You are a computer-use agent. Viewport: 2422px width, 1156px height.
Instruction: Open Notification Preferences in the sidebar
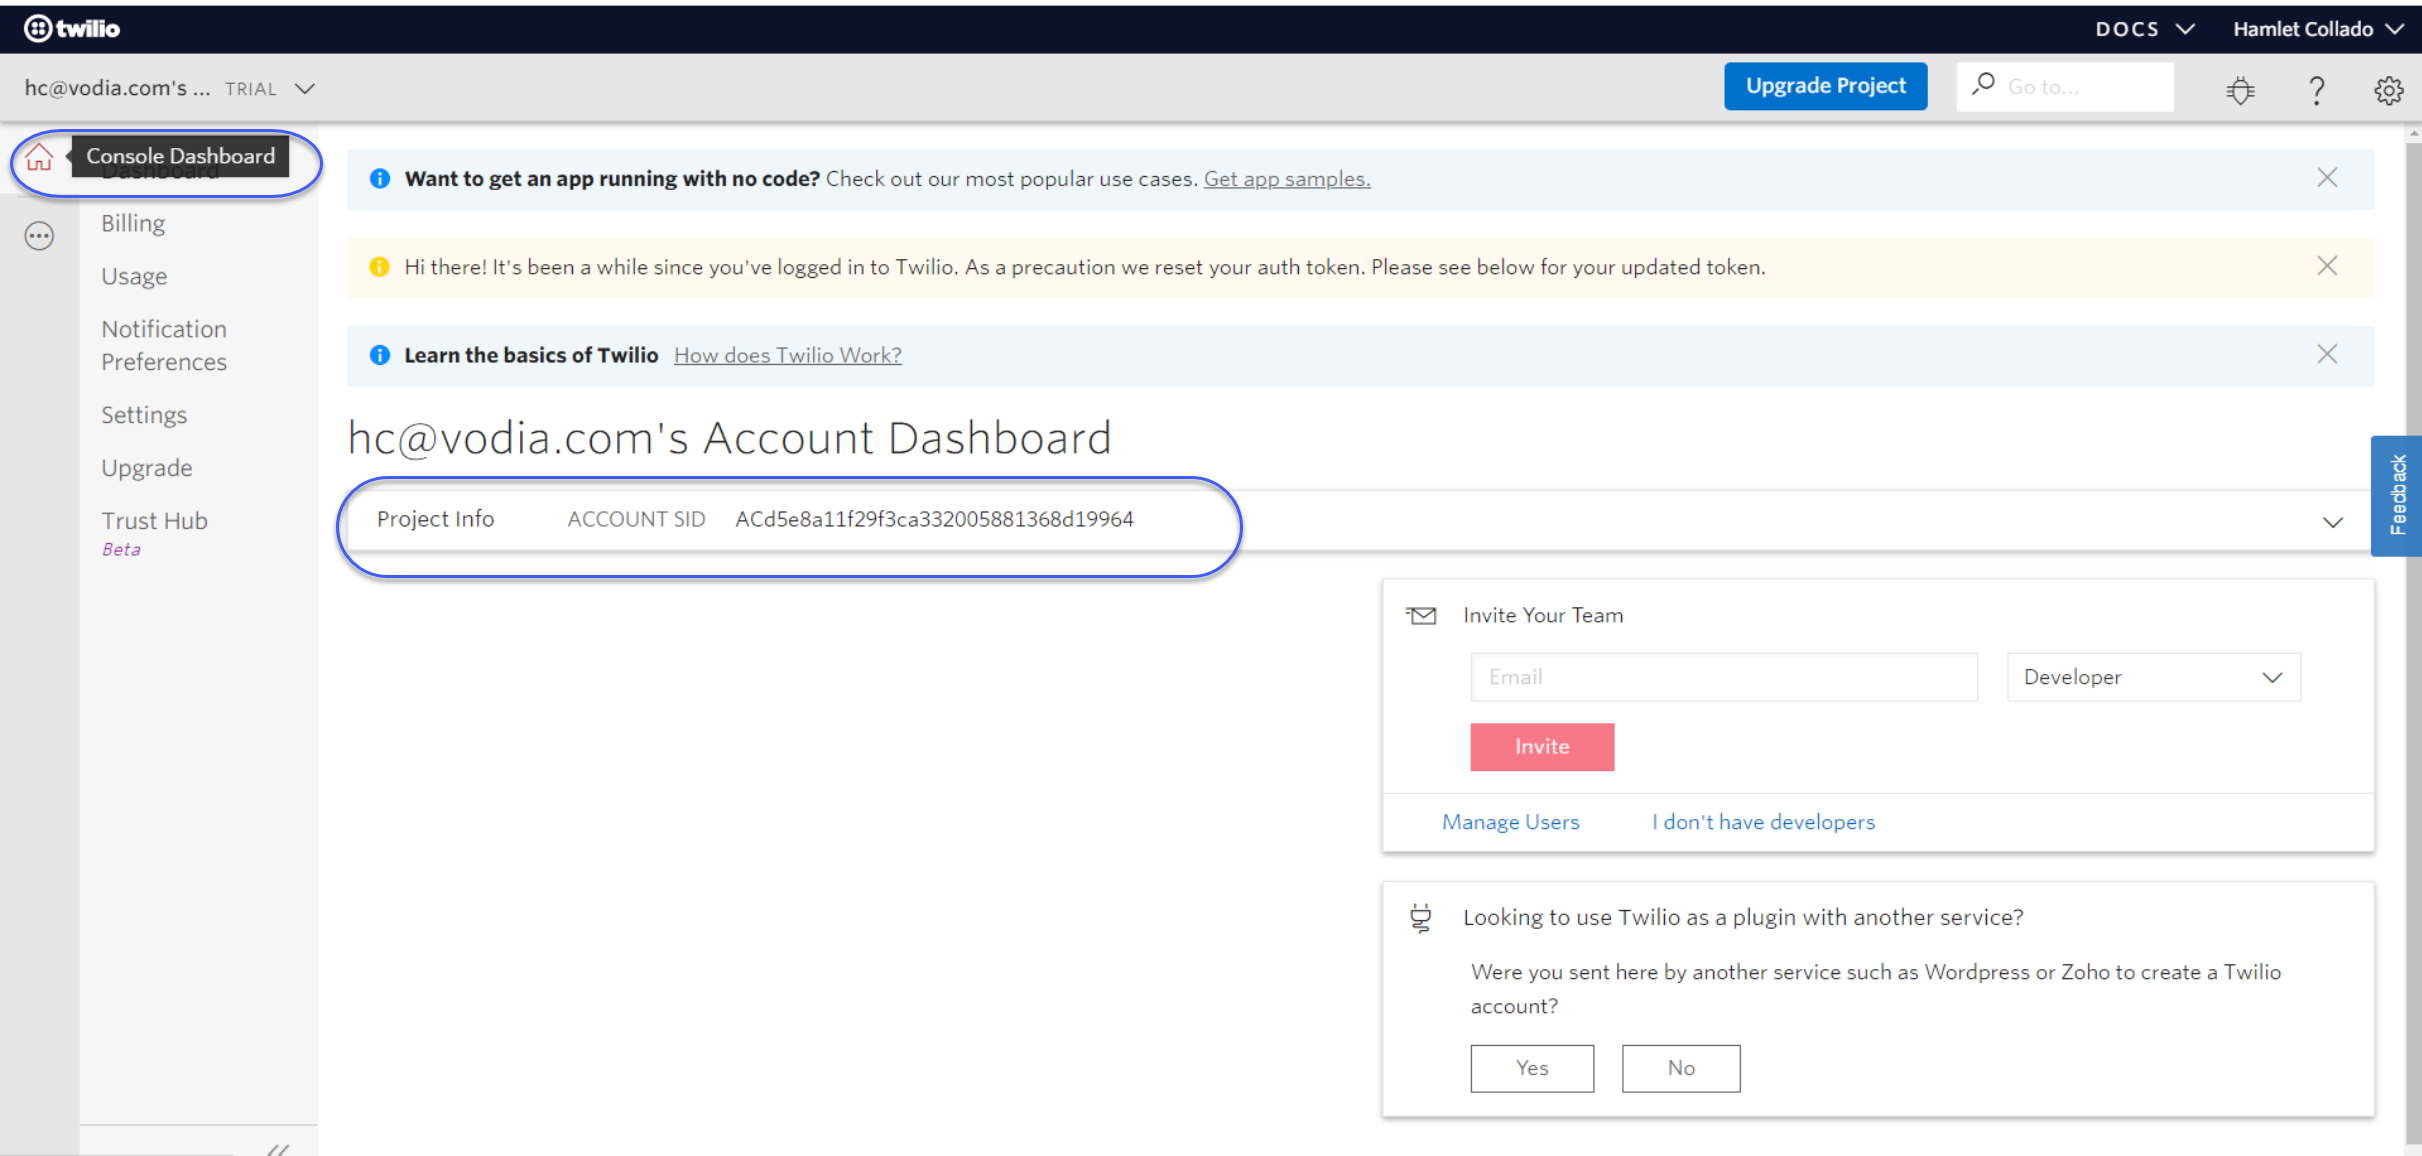pyautogui.click(x=164, y=345)
